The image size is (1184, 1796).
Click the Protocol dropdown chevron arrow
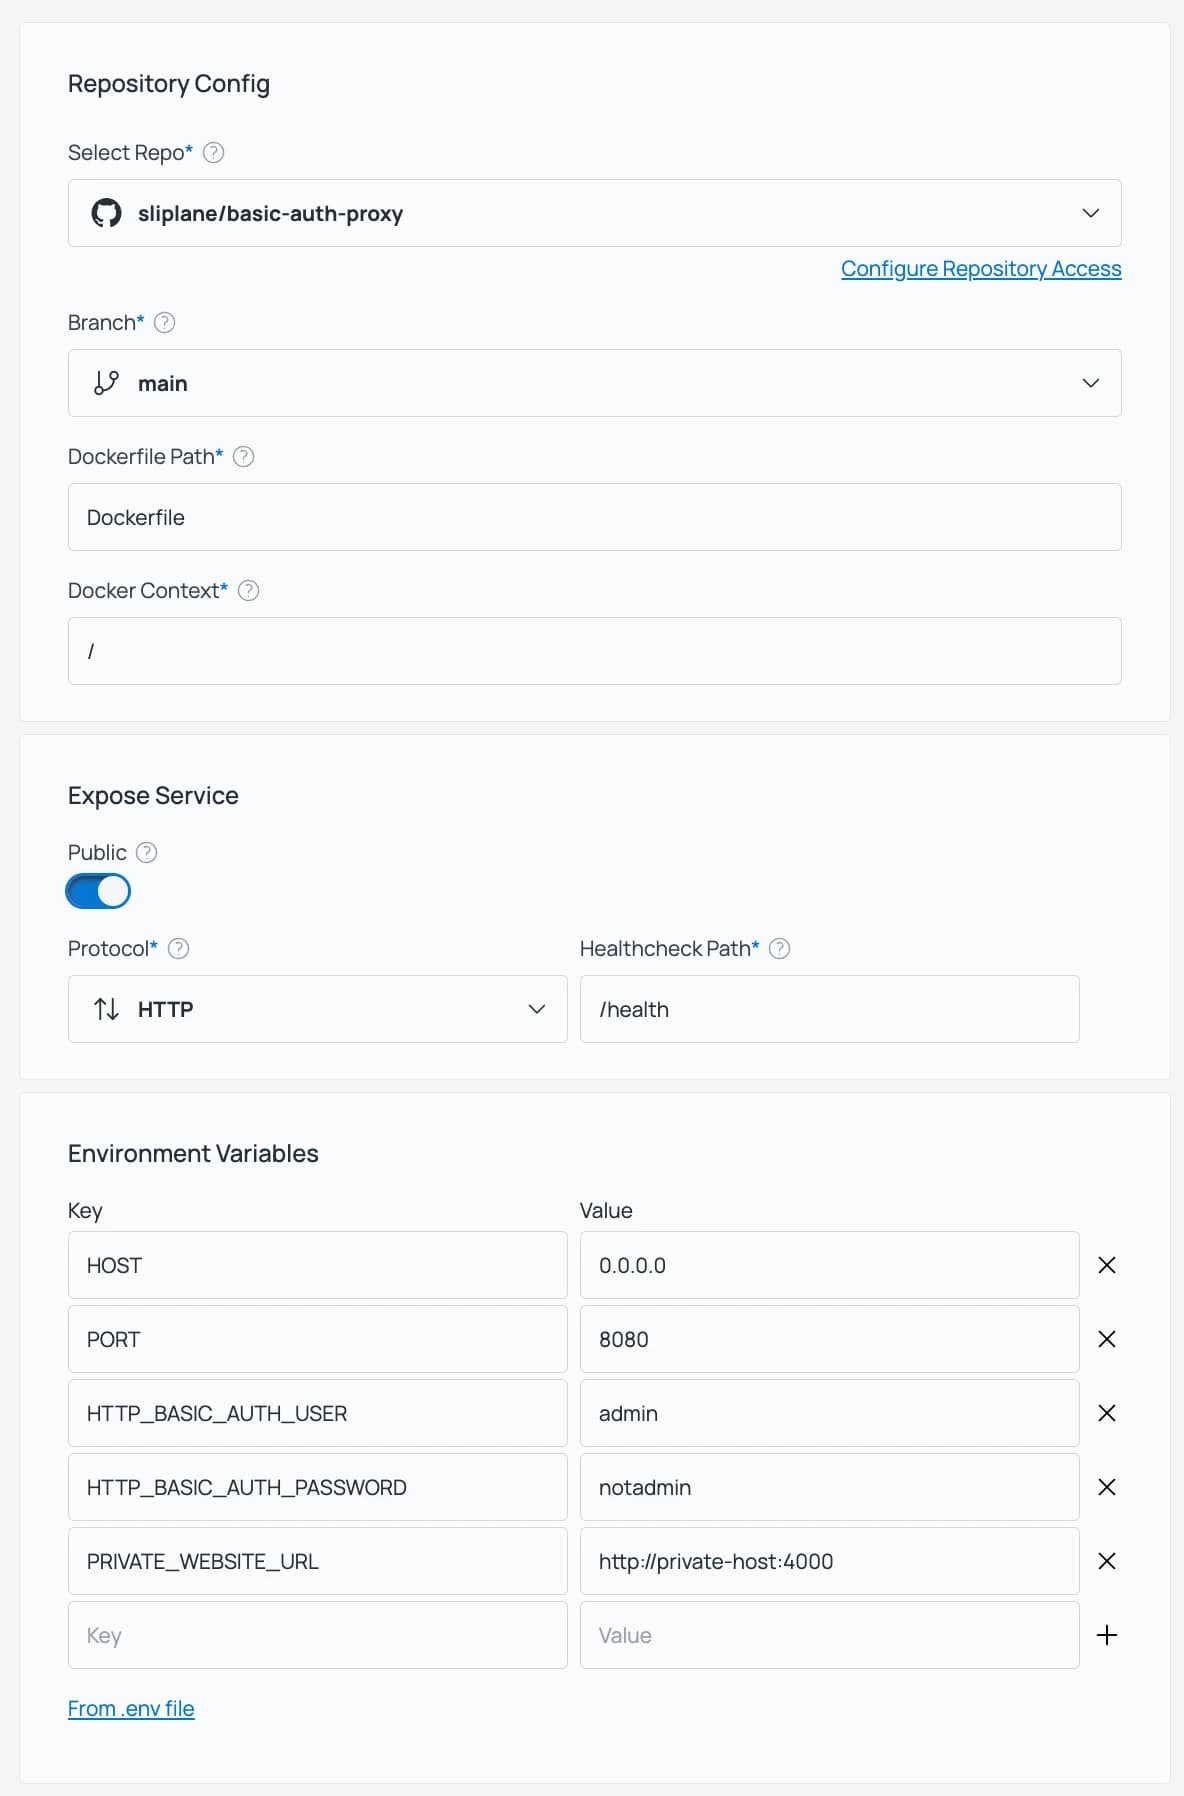click(x=537, y=1009)
